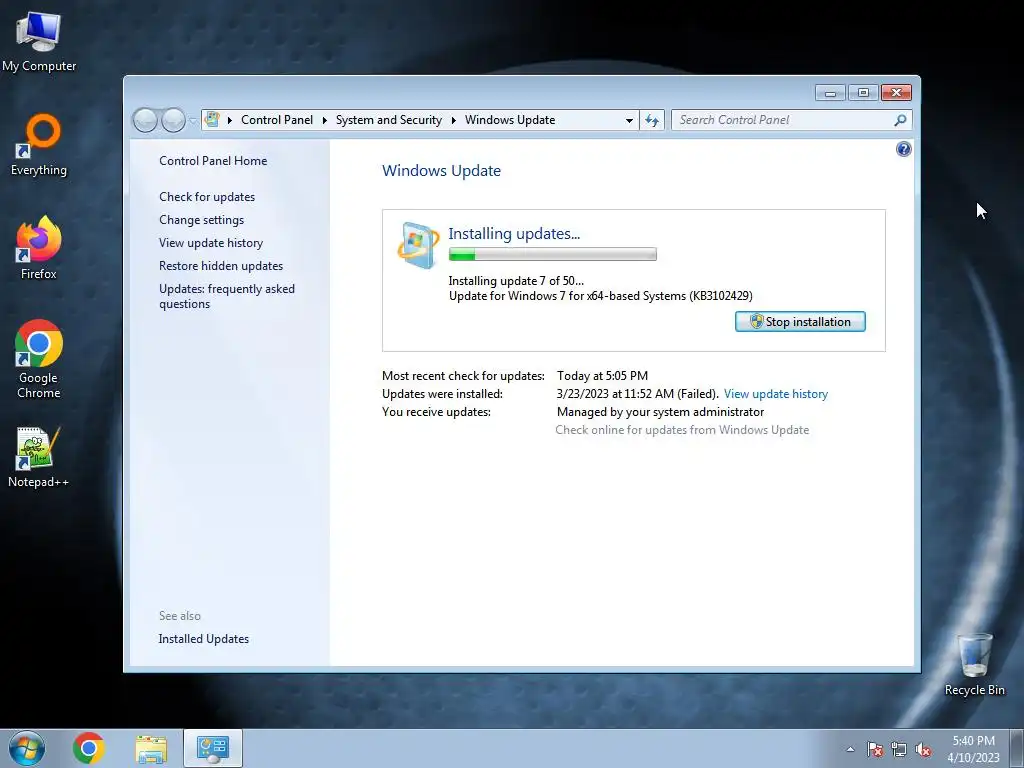This screenshot has height=768, width=1024.
Task: Open Windows Explorer taskbar icon
Action: pyautogui.click(x=151, y=749)
